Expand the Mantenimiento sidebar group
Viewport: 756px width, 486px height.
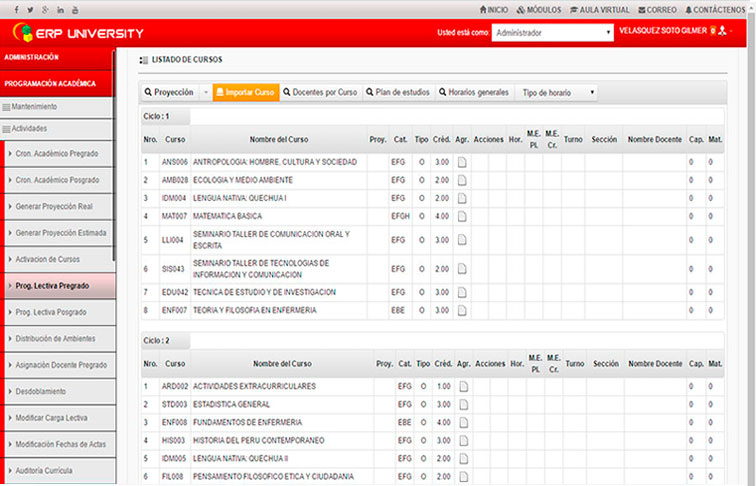point(57,107)
